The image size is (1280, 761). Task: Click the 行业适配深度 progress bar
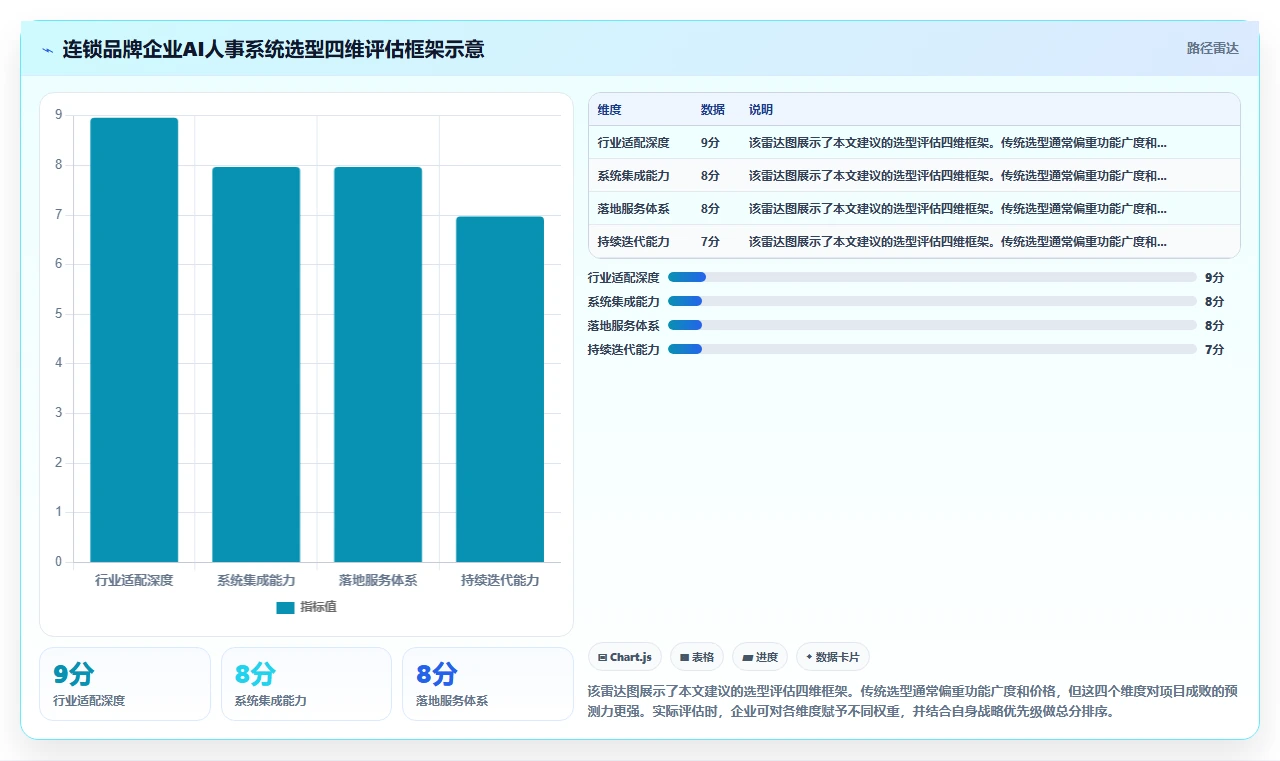pos(932,277)
